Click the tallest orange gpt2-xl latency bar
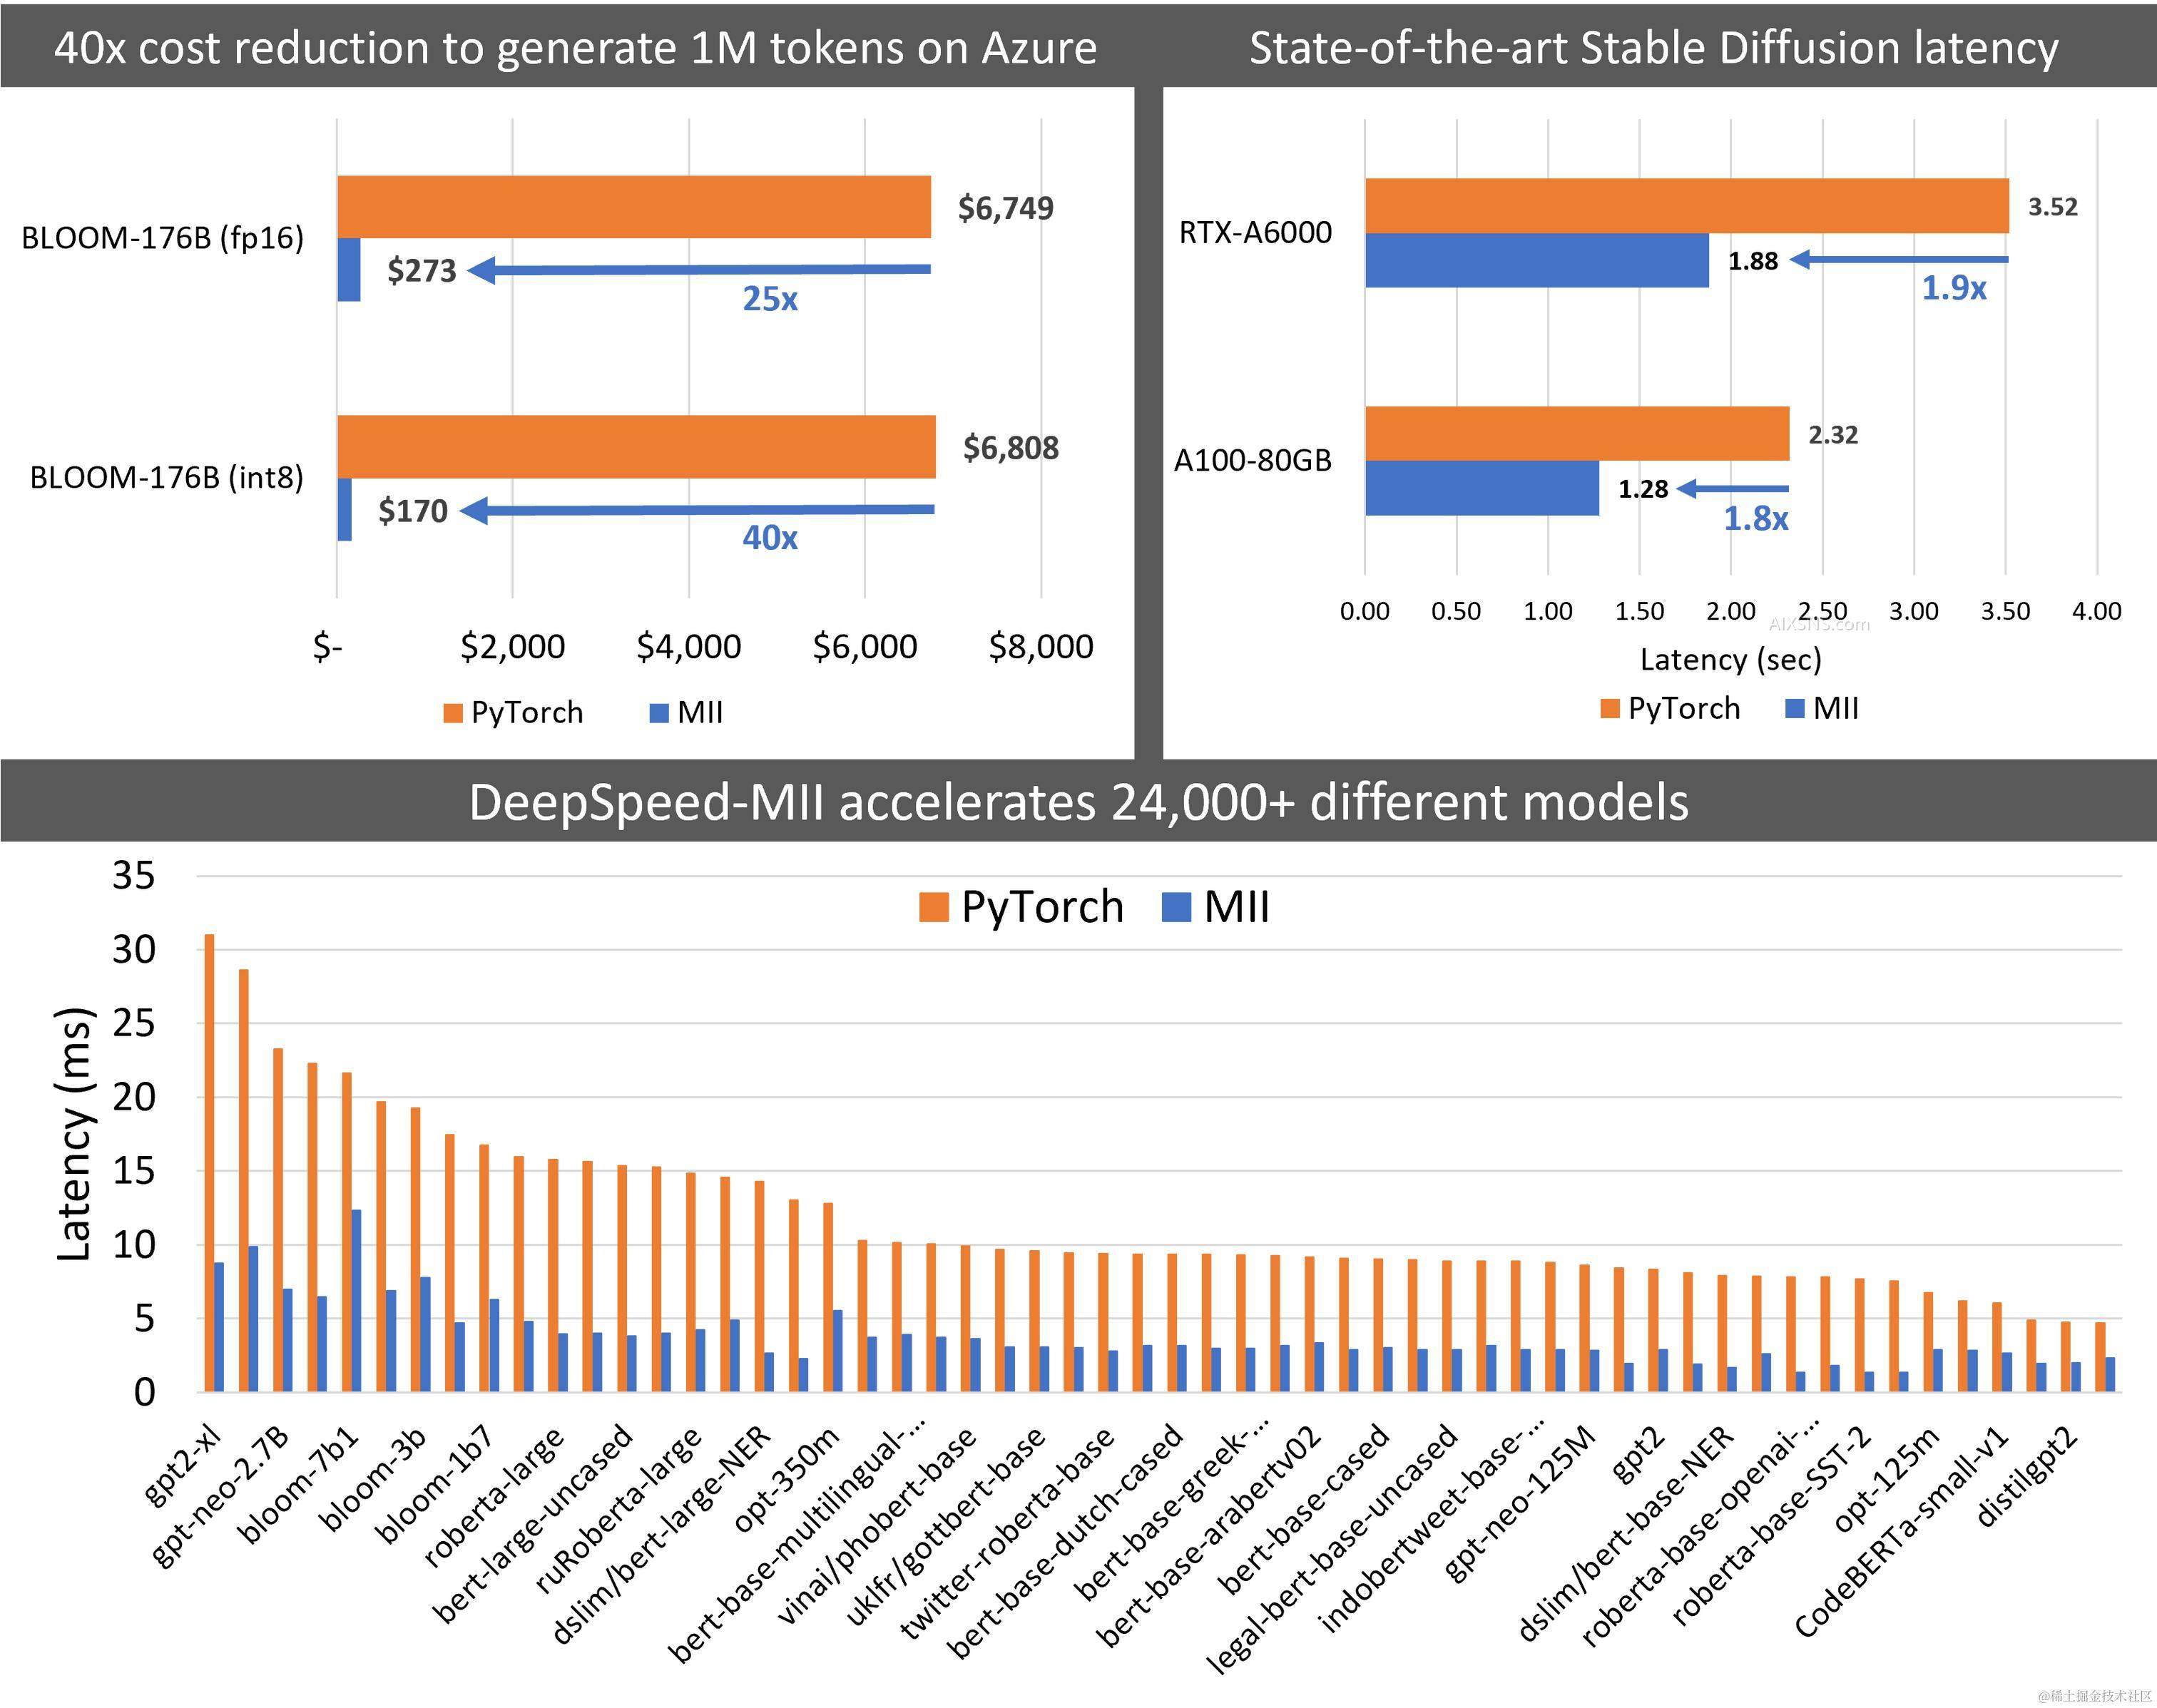Viewport: 2157px width, 1708px height. [x=209, y=1162]
